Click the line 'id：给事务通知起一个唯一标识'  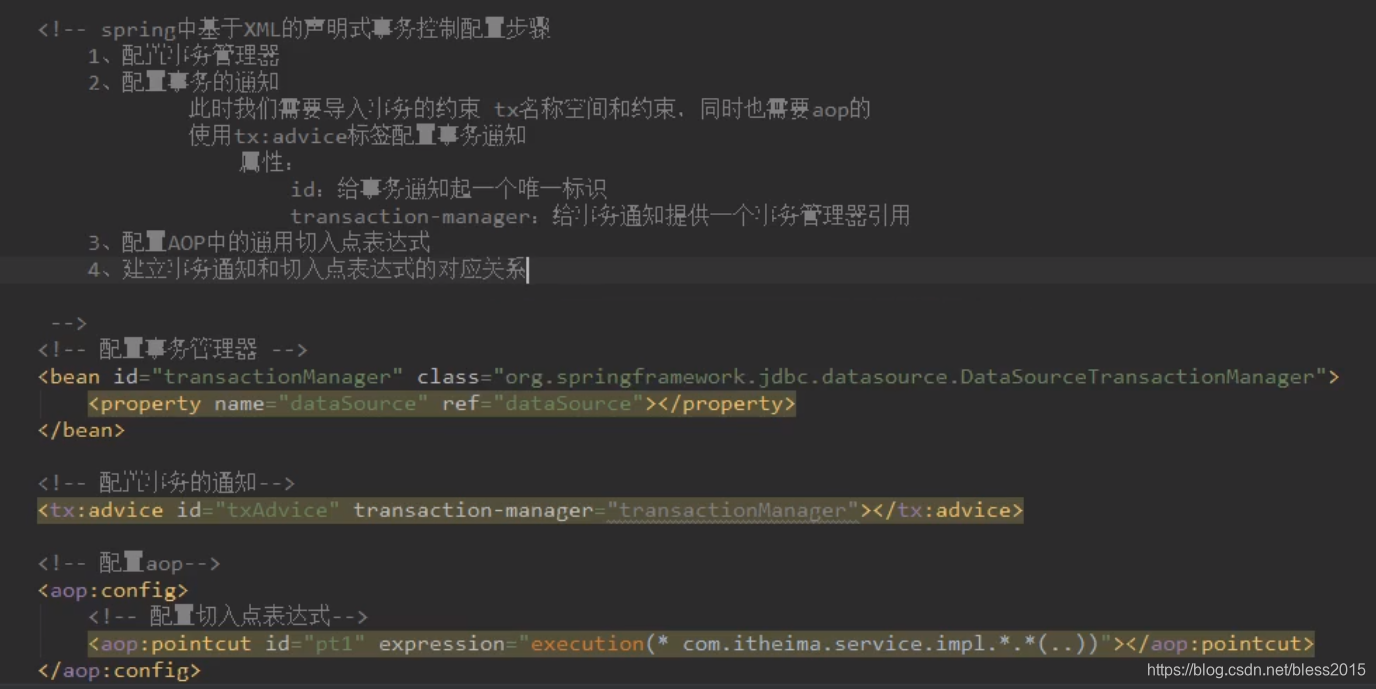(448, 189)
